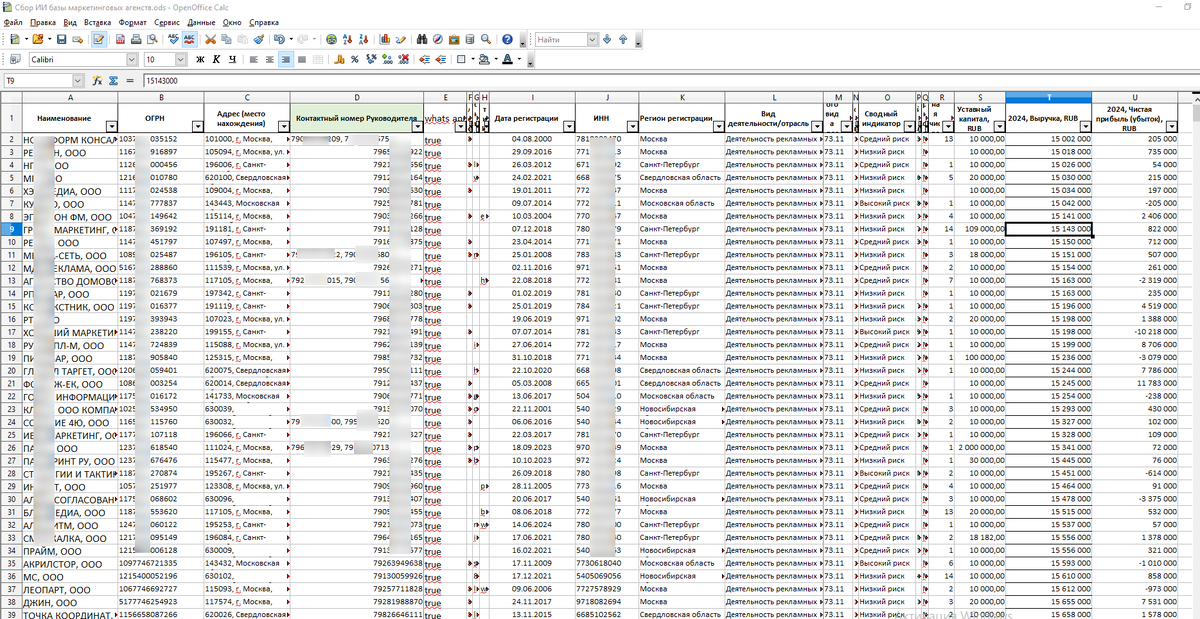Viewport: 1200px width, 619px height.
Task: Open the Формат menu
Action: [132, 21]
